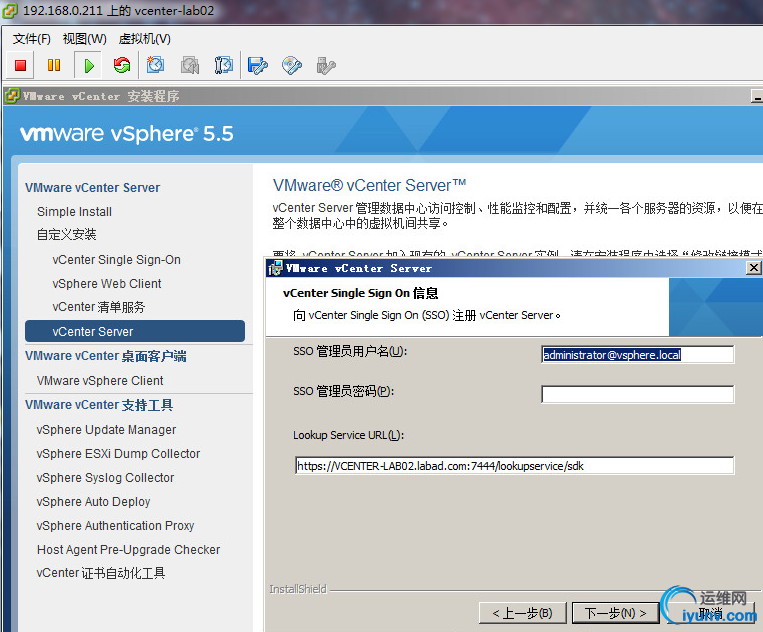Click the Lookup Service URL(L) label
This screenshot has height=632, width=763.
(348, 435)
